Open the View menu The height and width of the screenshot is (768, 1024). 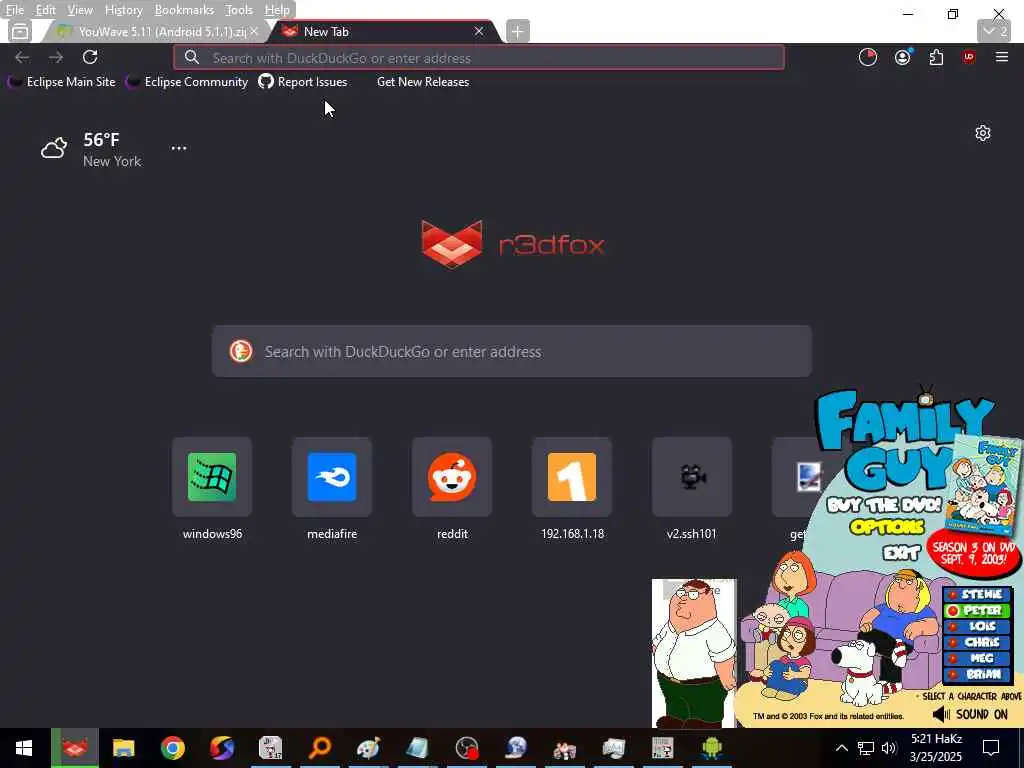tap(80, 10)
